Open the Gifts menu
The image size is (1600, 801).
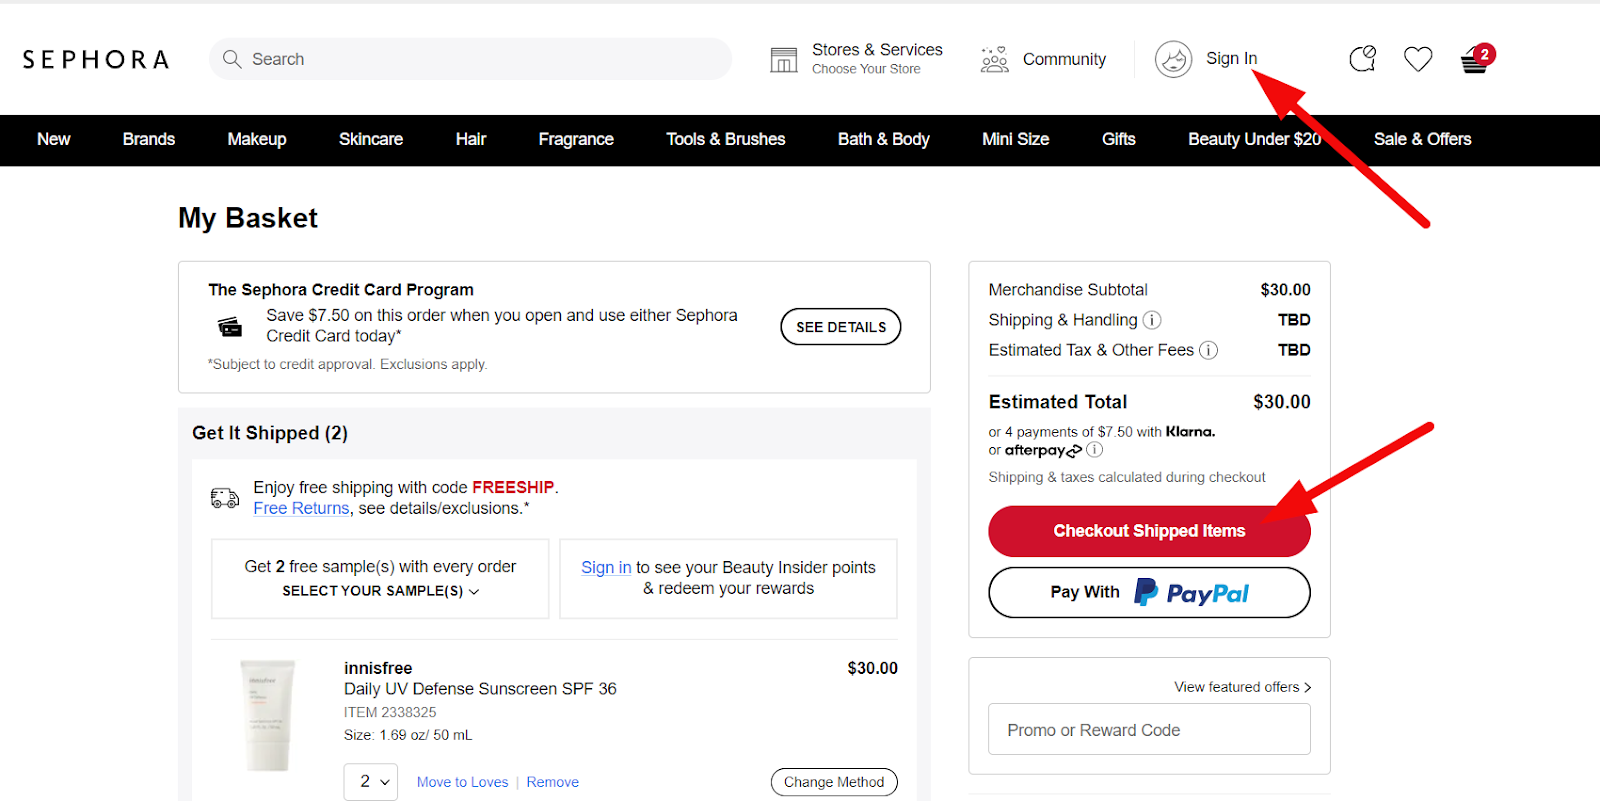pos(1119,139)
